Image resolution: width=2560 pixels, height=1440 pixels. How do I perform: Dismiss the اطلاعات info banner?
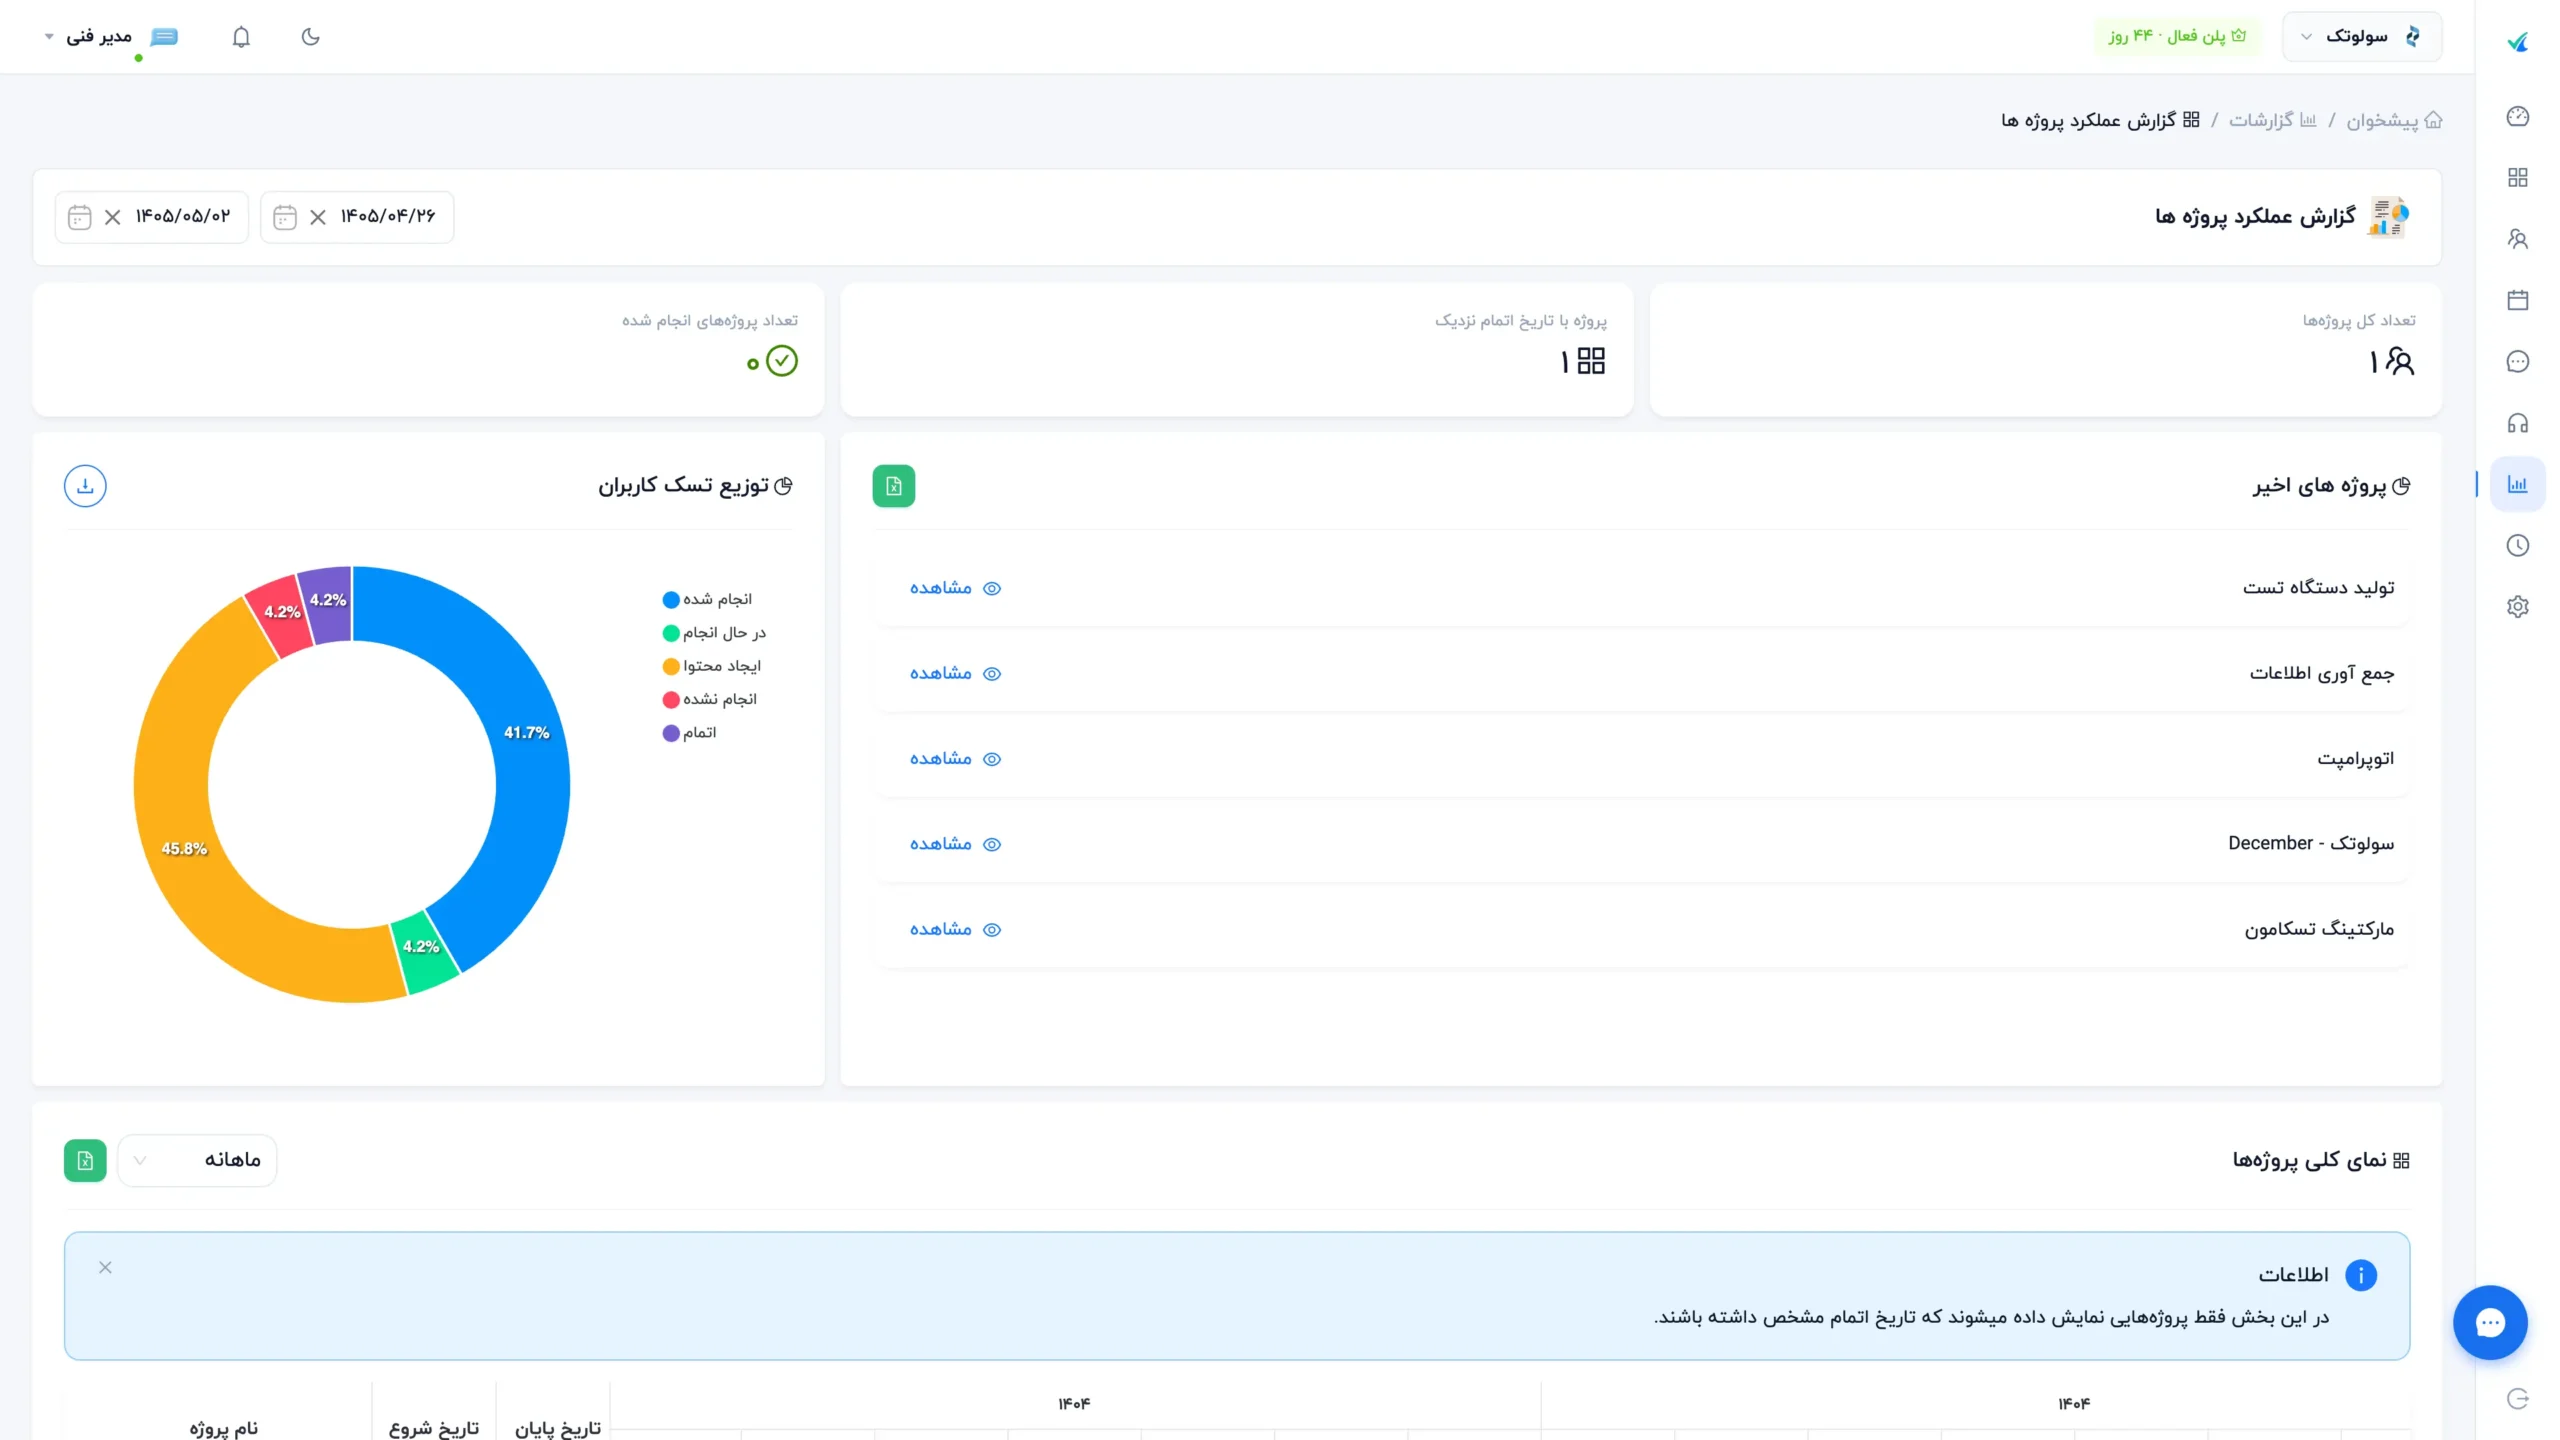[105, 1267]
